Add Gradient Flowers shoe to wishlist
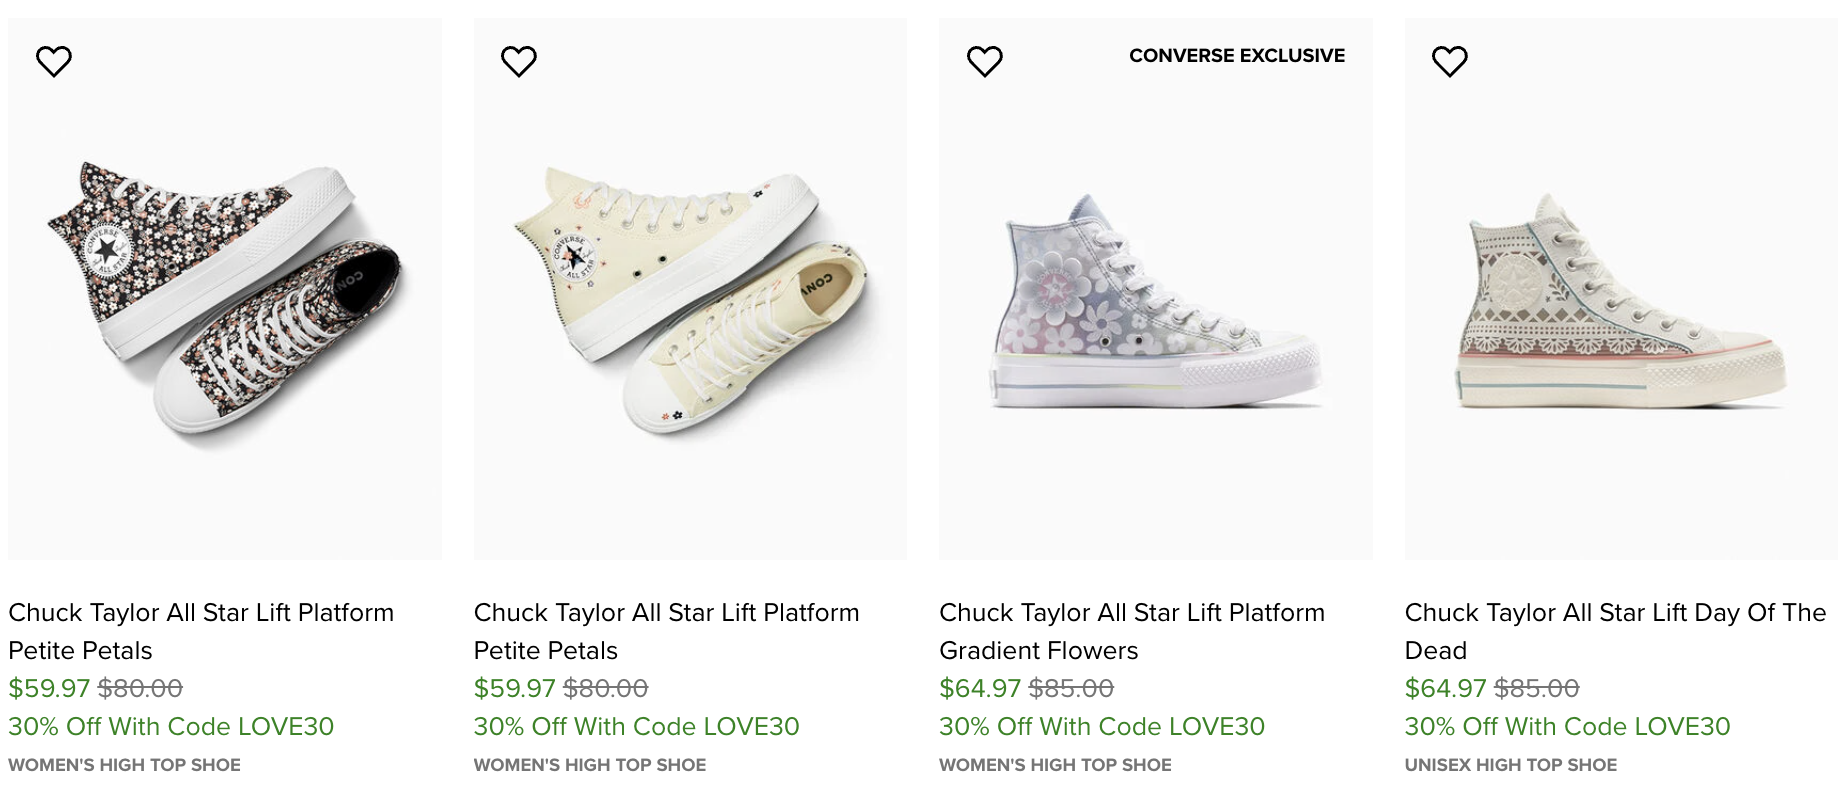1848x792 pixels. (984, 62)
